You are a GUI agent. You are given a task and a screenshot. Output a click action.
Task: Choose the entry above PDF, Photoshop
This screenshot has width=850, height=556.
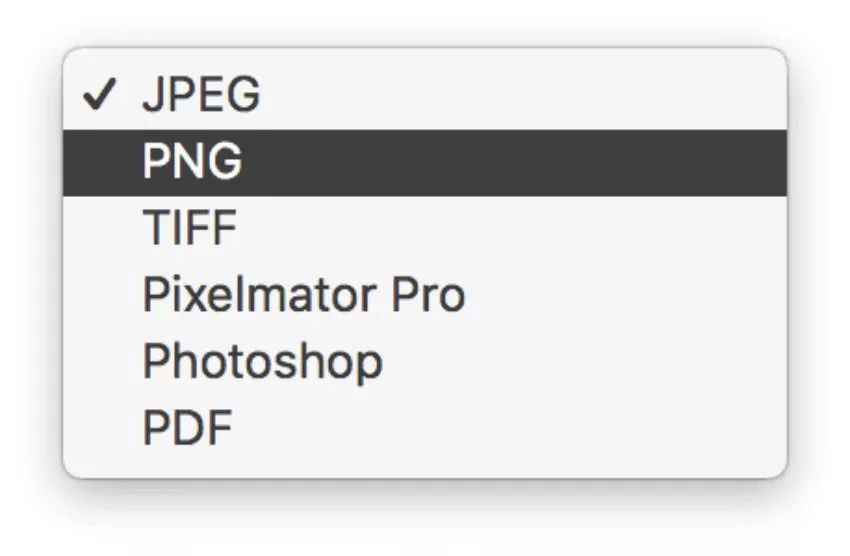[425, 362]
